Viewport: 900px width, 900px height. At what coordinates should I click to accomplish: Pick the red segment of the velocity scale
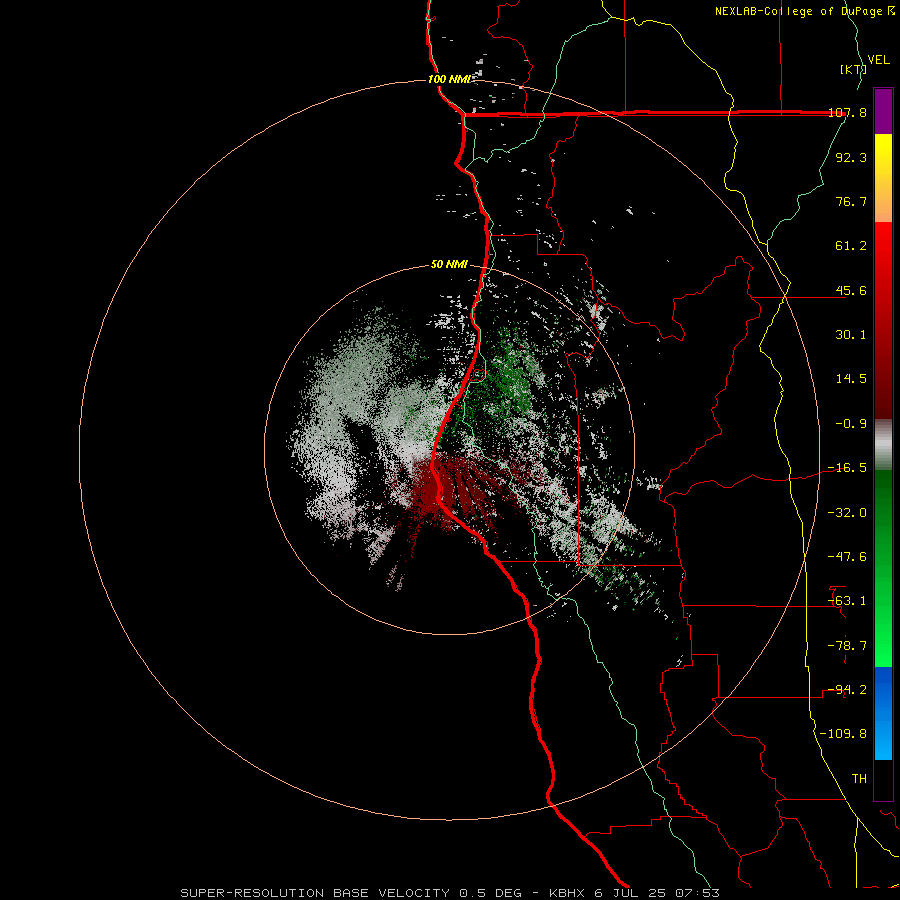tap(883, 320)
